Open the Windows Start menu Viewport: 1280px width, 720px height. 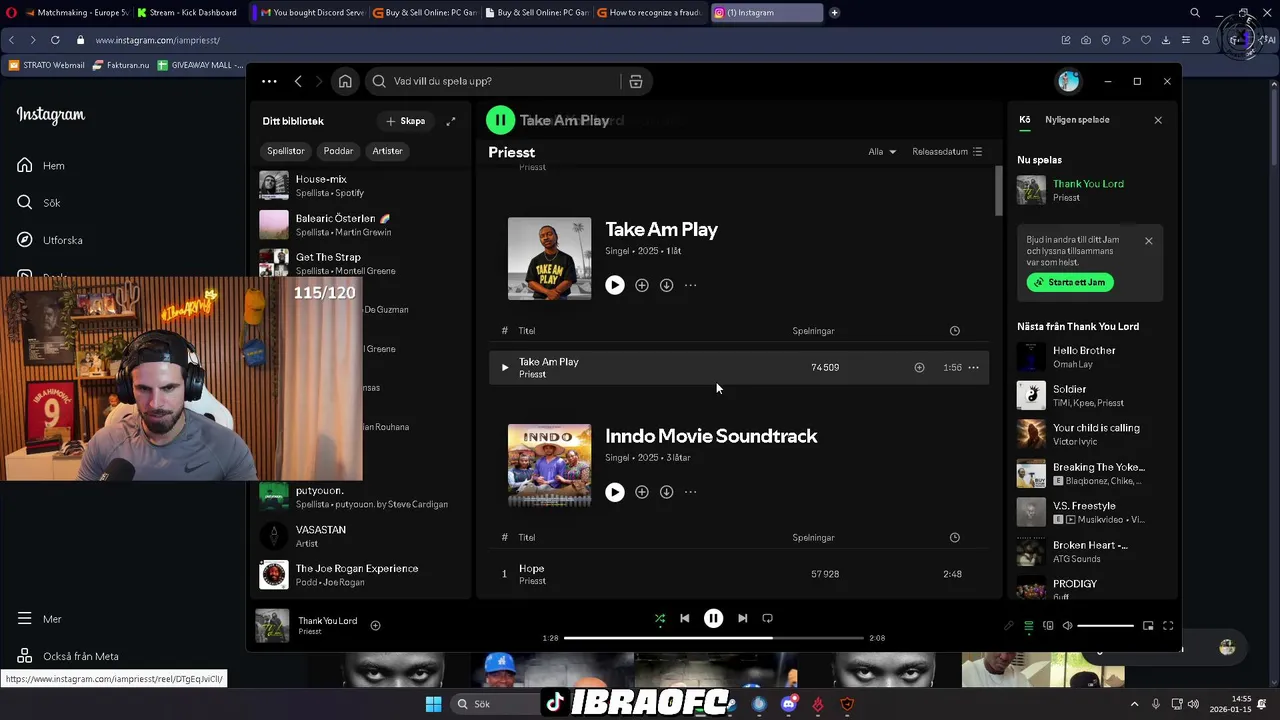point(433,704)
